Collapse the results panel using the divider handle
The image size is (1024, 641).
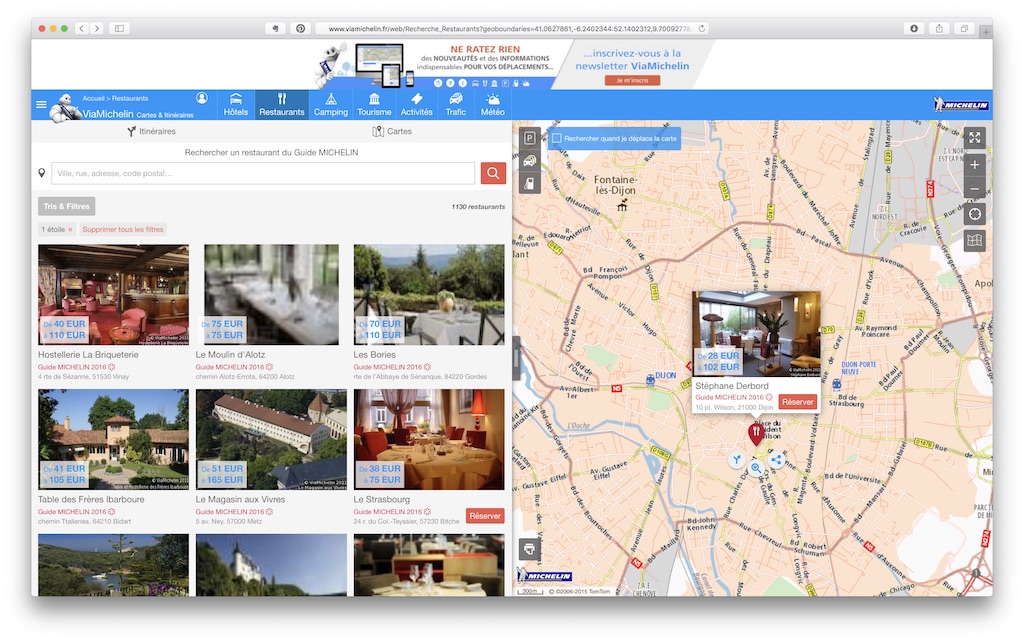(x=516, y=357)
